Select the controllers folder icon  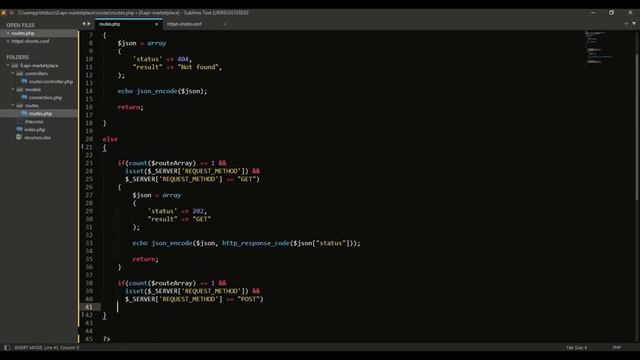point(20,73)
